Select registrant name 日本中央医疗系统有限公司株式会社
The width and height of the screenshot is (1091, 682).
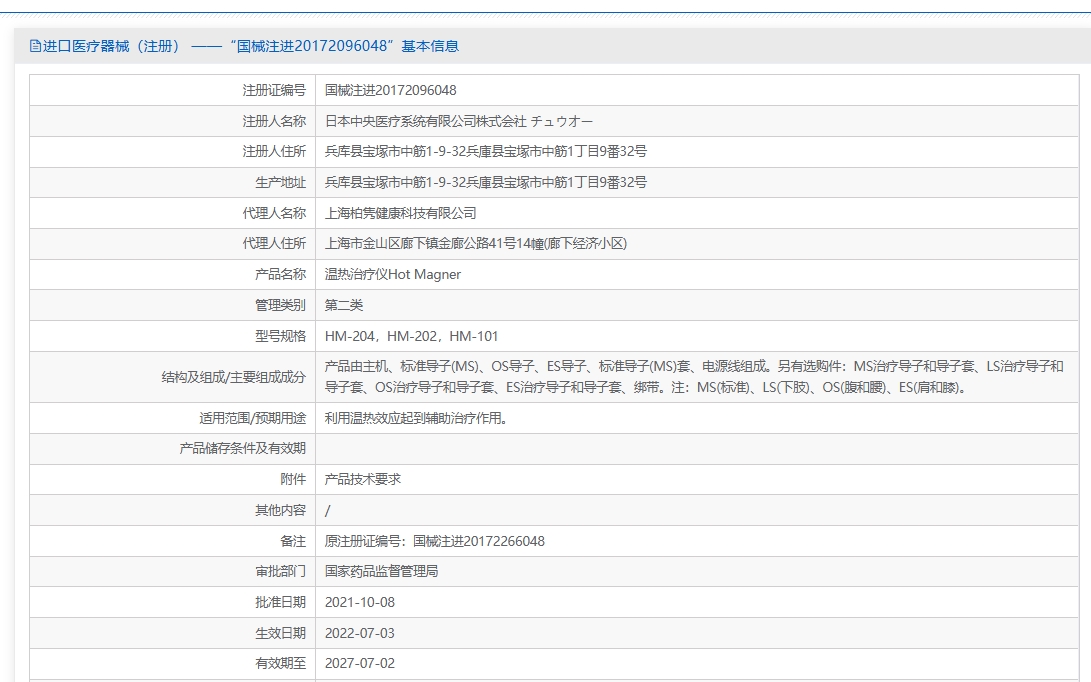[425, 121]
